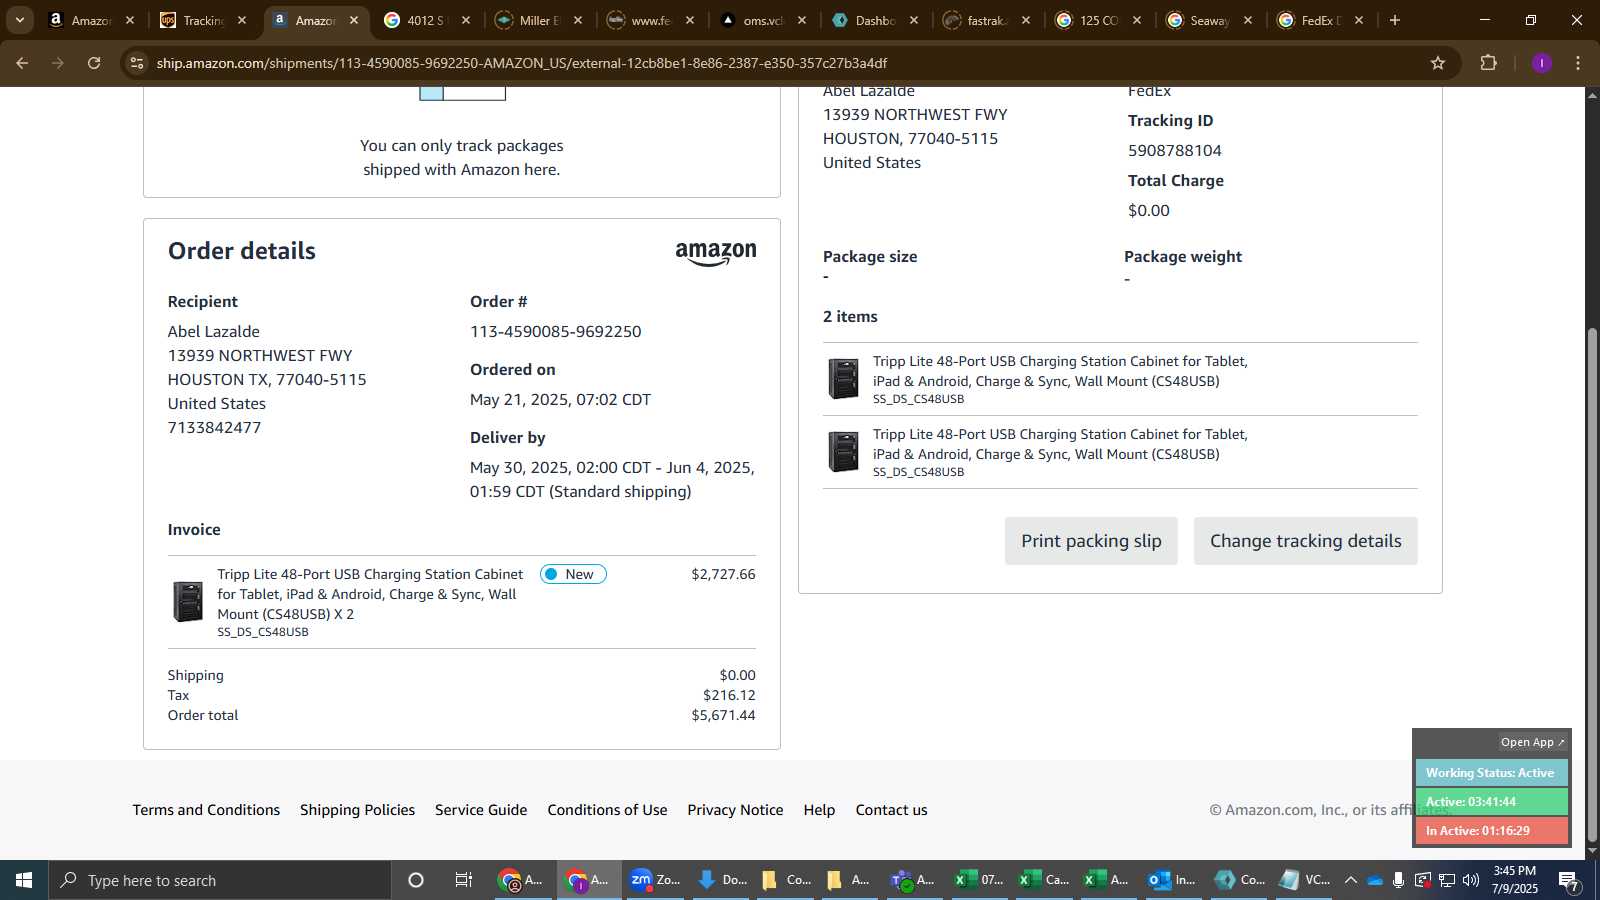The width and height of the screenshot is (1600, 900).
Task: Open the VC... app on taskbar
Action: 1304,880
